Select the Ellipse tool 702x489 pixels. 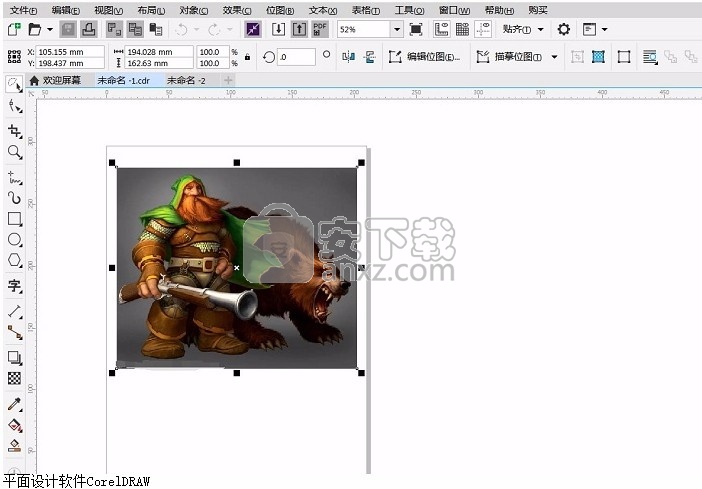(14, 240)
